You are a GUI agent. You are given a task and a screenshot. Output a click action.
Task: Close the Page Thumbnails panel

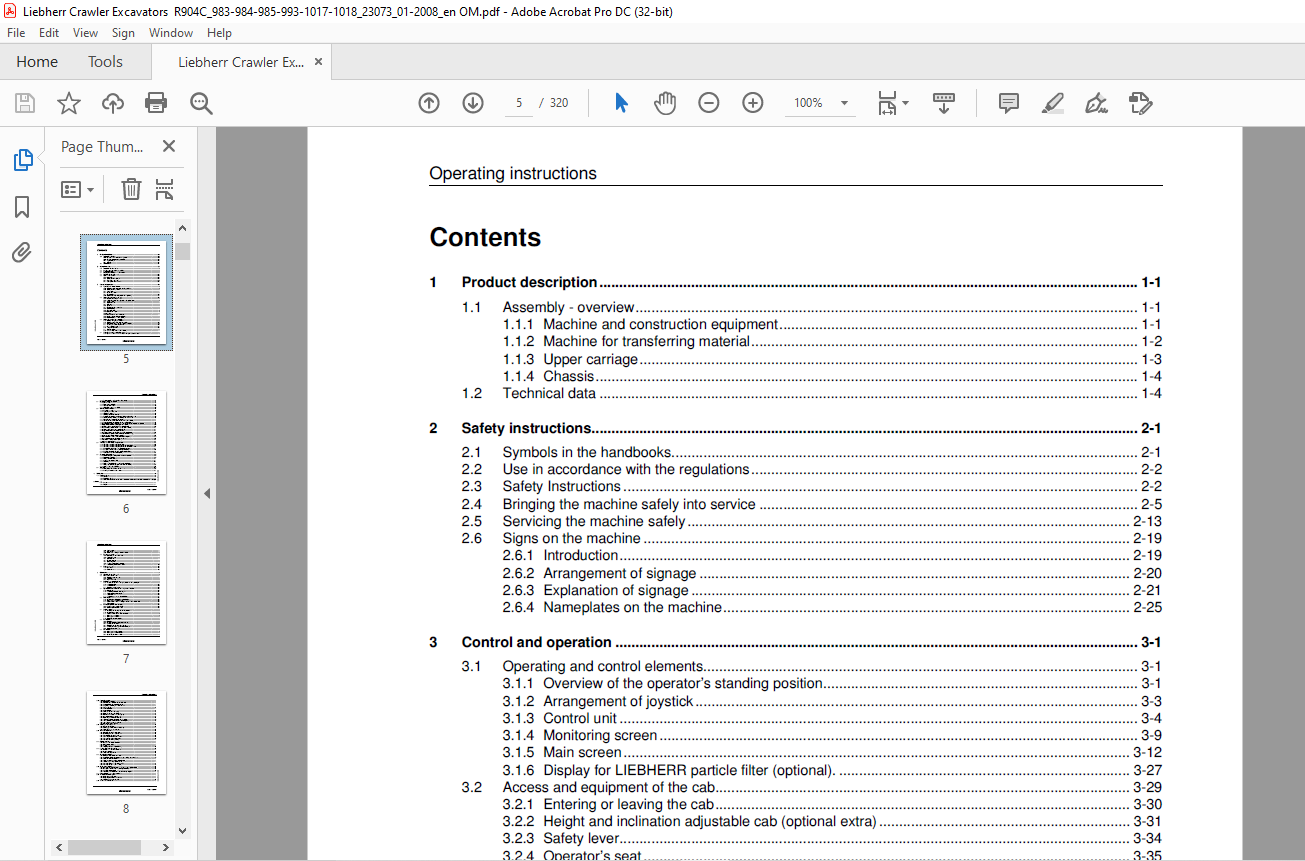click(x=169, y=146)
